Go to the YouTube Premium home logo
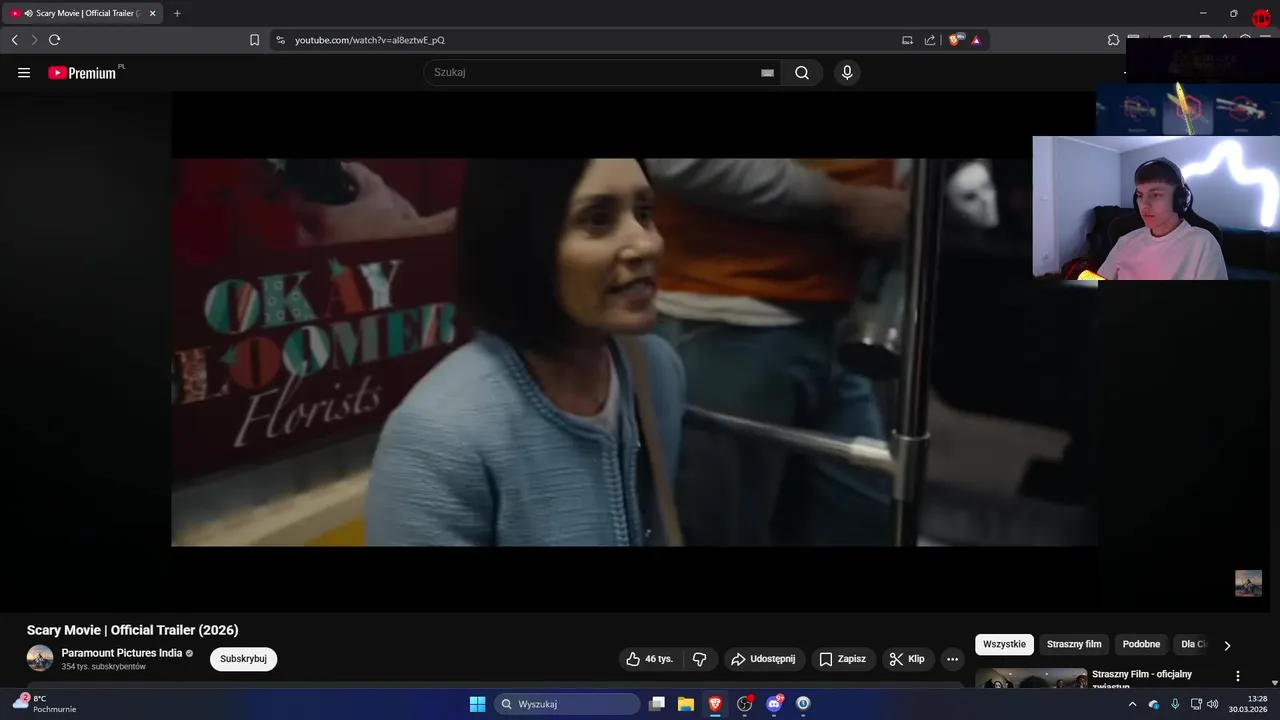 tap(84, 73)
